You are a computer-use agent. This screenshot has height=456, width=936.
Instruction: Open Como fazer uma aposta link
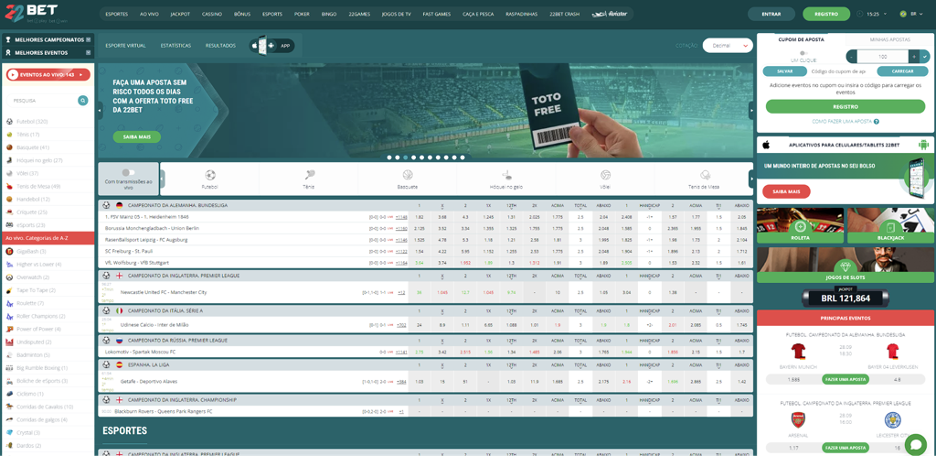point(842,121)
